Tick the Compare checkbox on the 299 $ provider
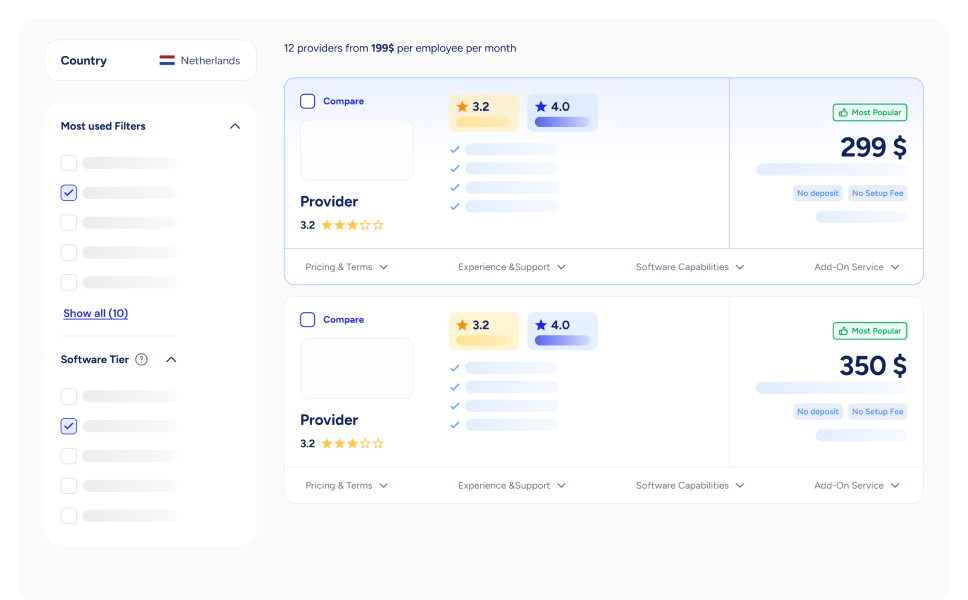 pos(308,101)
